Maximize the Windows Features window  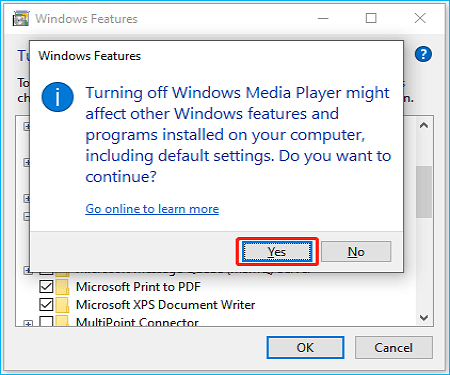[x=371, y=18]
